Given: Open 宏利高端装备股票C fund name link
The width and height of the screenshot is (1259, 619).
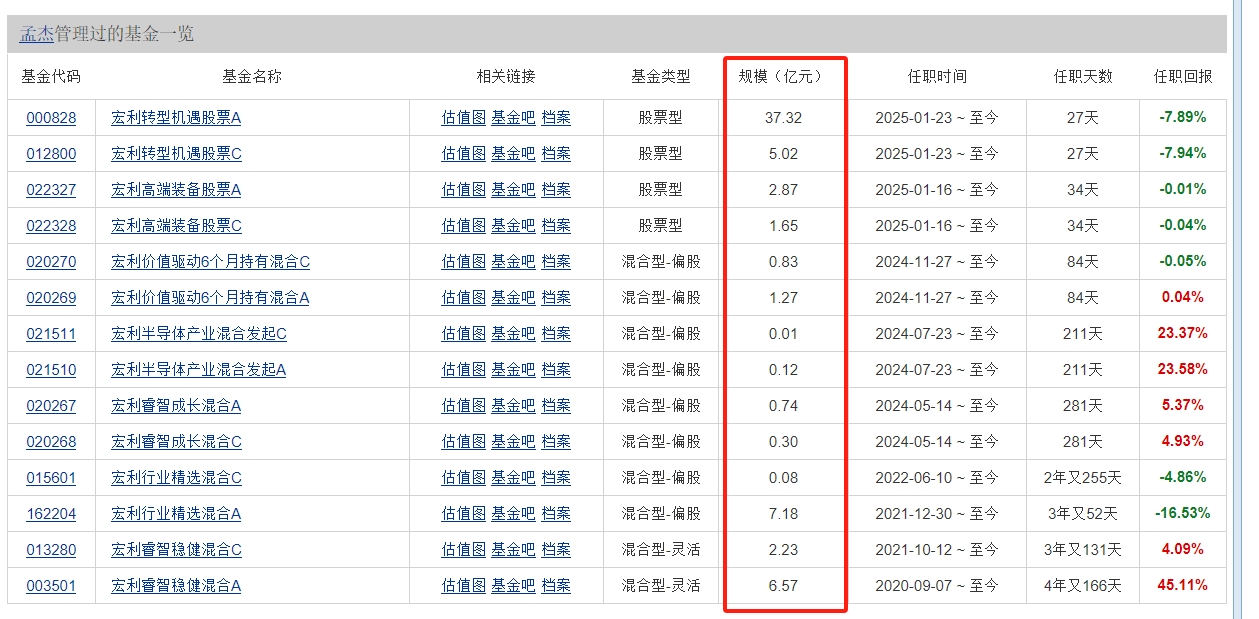Looking at the screenshot, I should 176,226.
